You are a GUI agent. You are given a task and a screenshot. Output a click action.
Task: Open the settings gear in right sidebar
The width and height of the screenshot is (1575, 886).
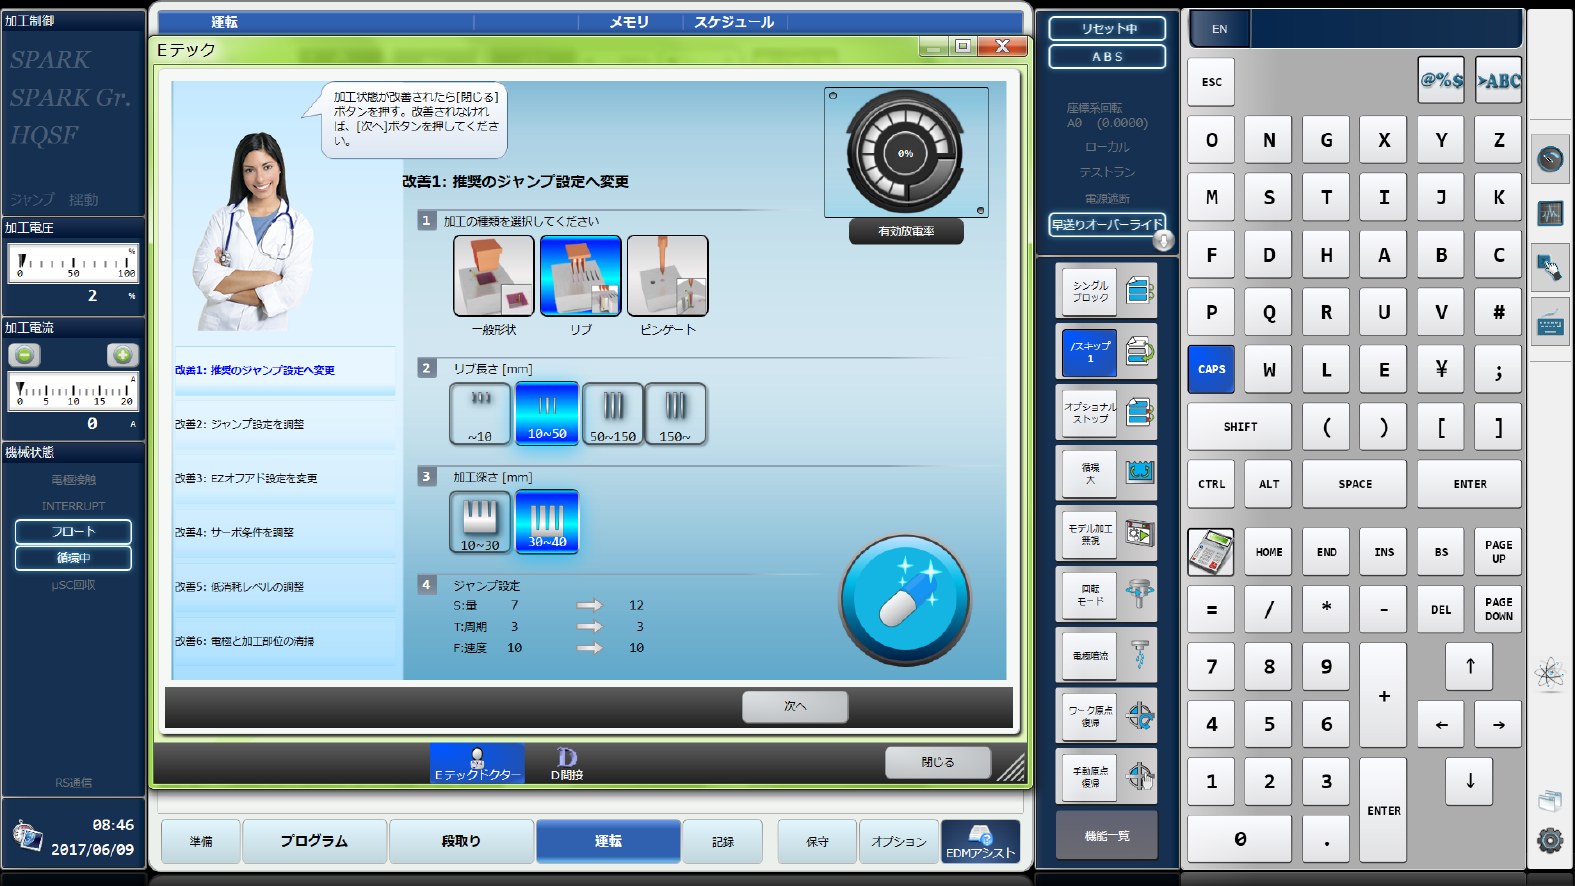tap(1550, 840)
